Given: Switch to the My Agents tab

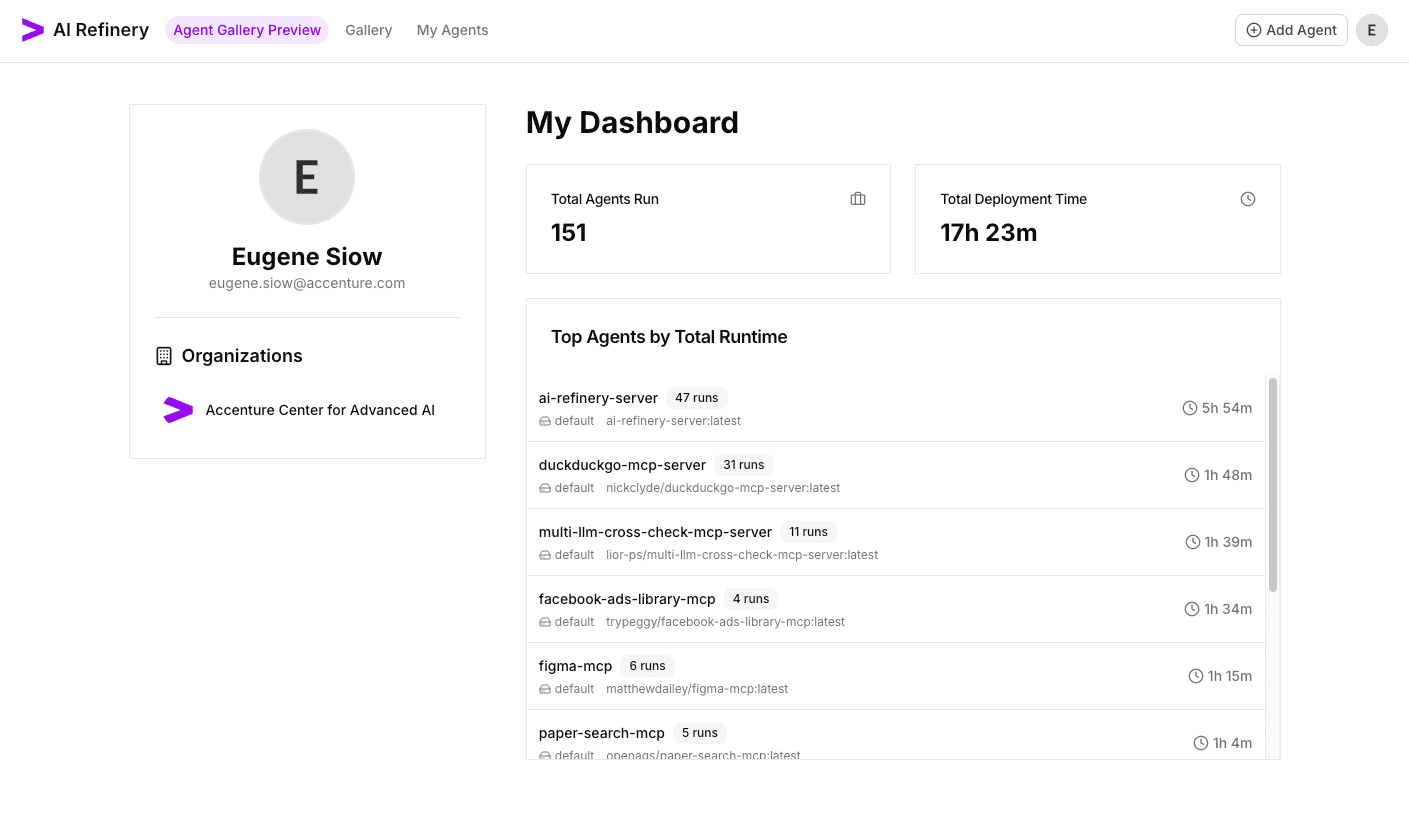Looking at the screenshot, I should point(452,30).
